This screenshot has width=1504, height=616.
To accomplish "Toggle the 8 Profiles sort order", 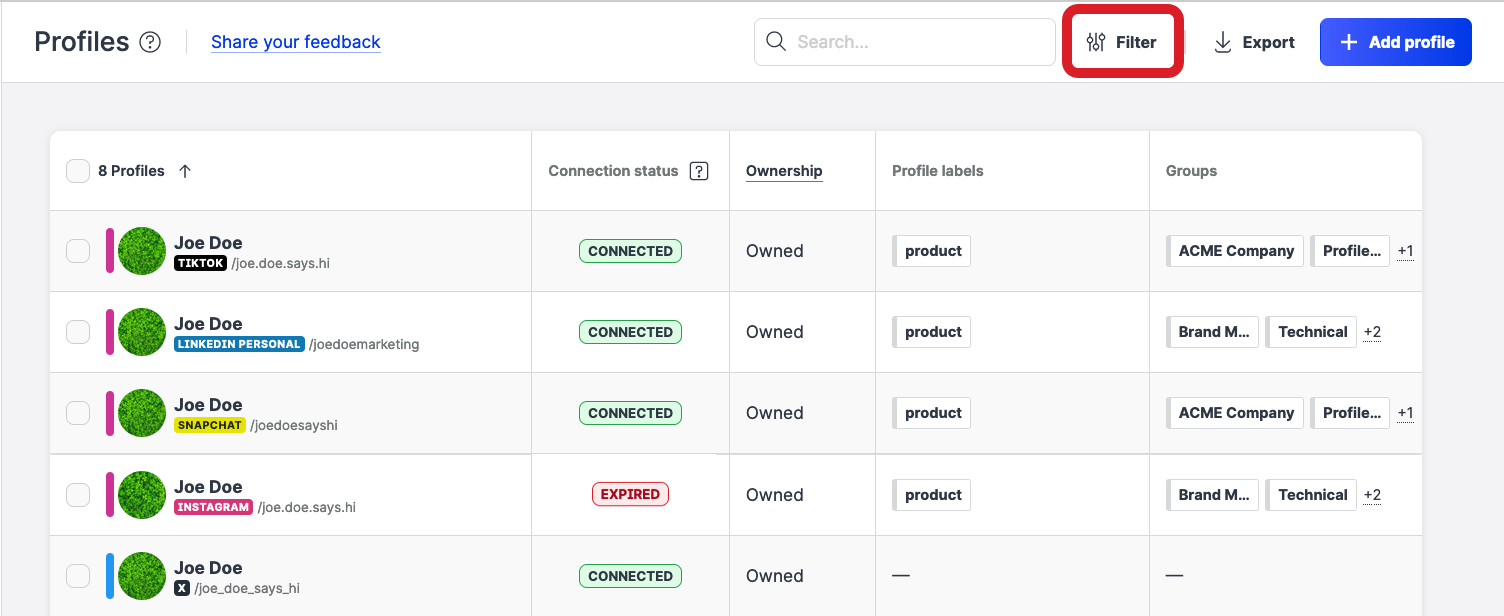I will [185, 170].
